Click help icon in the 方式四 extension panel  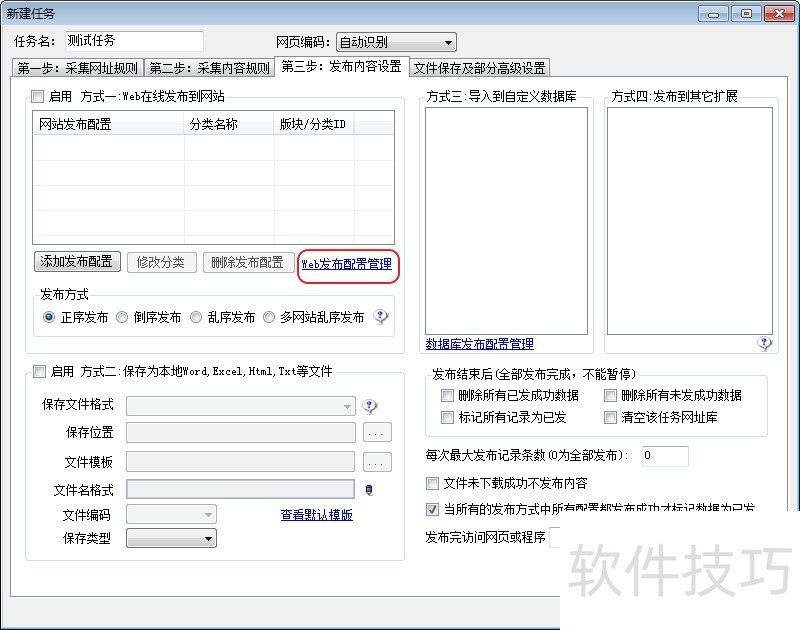click(x=765, y=343)
